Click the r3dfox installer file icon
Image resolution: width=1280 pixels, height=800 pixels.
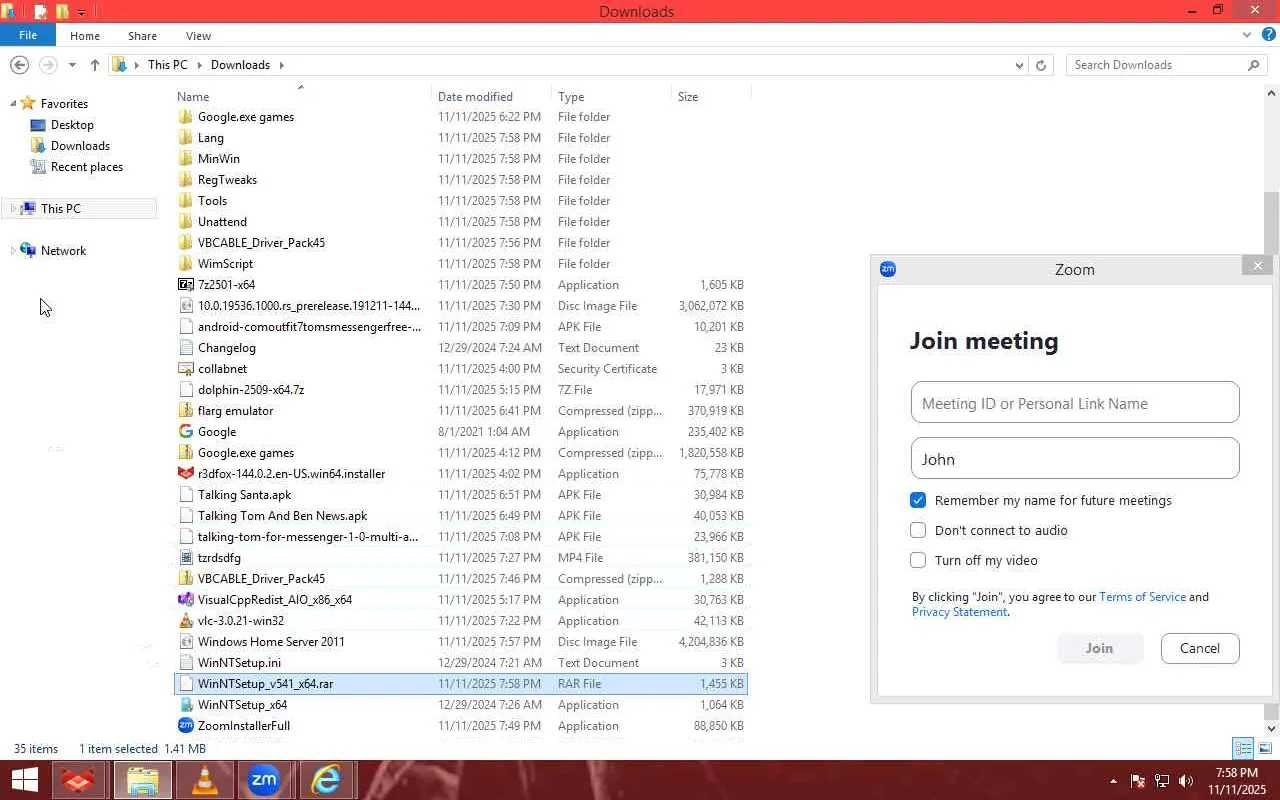(x=185, y=474)
